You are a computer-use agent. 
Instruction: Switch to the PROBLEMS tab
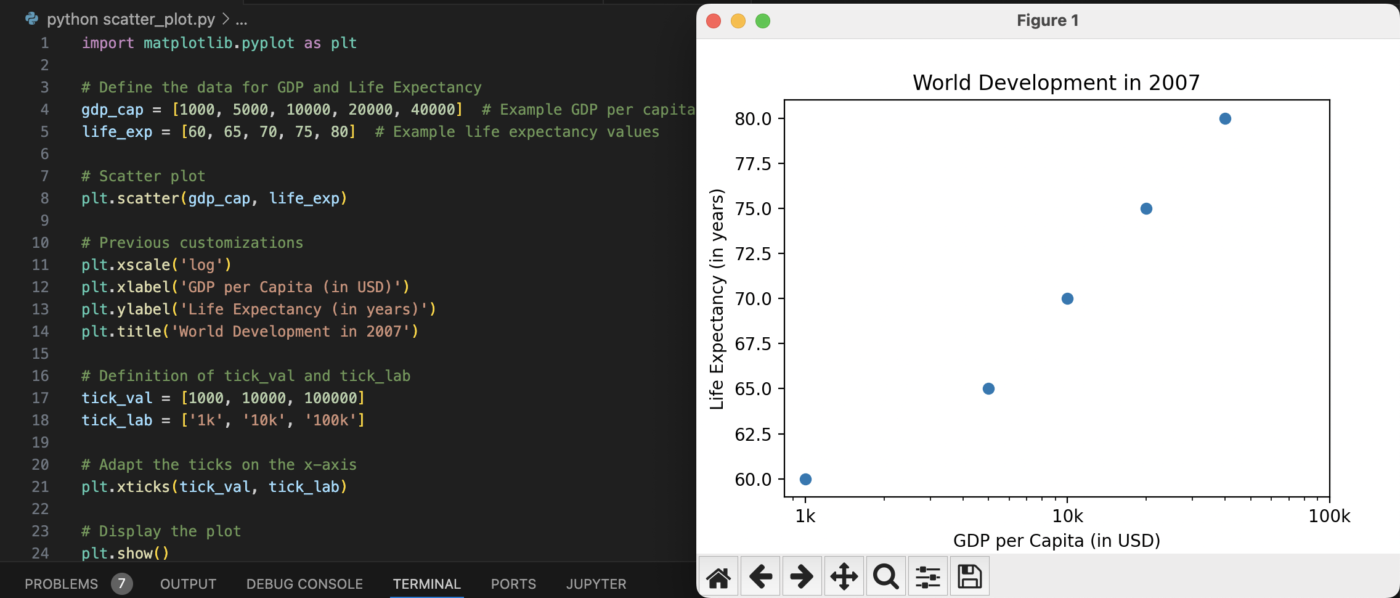[61, 584]
